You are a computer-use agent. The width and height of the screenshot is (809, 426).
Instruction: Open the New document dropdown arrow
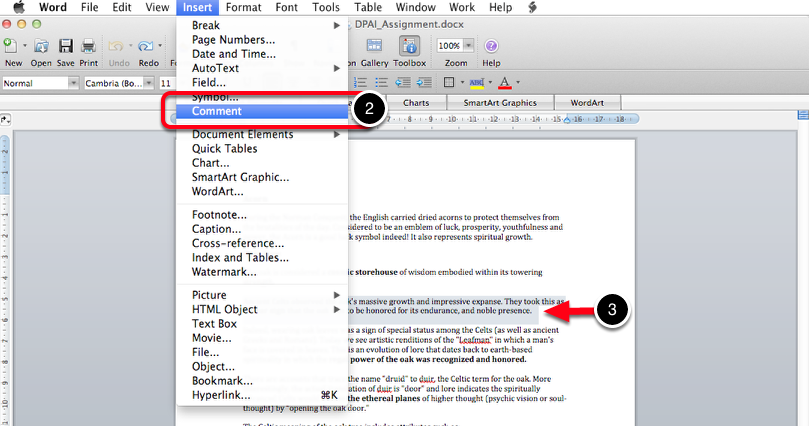[x=25, y=46]
